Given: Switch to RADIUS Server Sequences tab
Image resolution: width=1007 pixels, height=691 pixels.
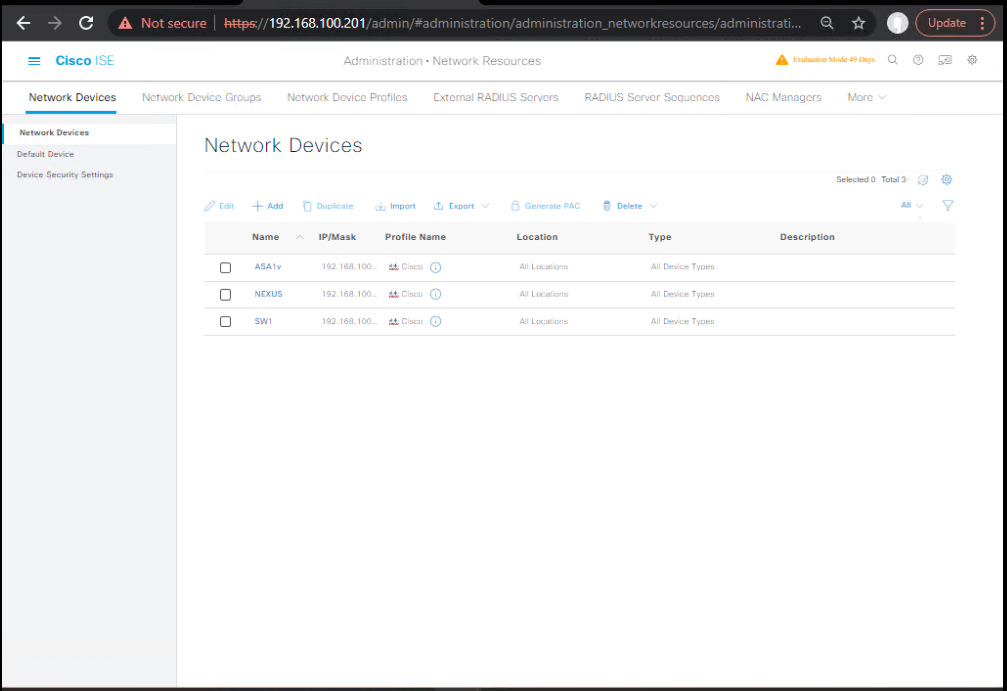Looking at the screenshot, I should pos(652,98).
